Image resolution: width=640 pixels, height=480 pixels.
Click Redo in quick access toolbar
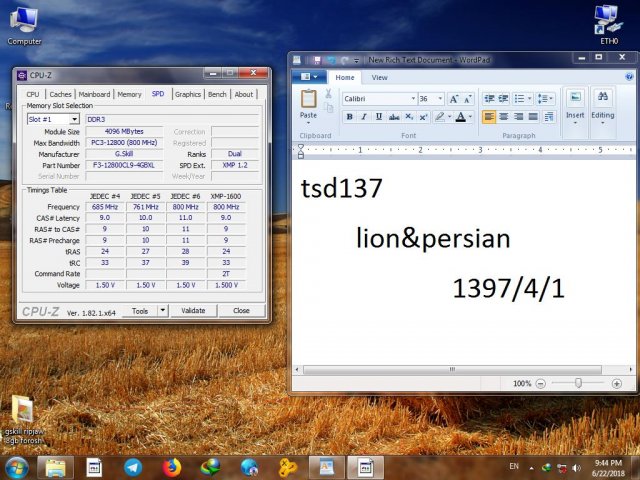pyautogui.click(x=345, y=60)
